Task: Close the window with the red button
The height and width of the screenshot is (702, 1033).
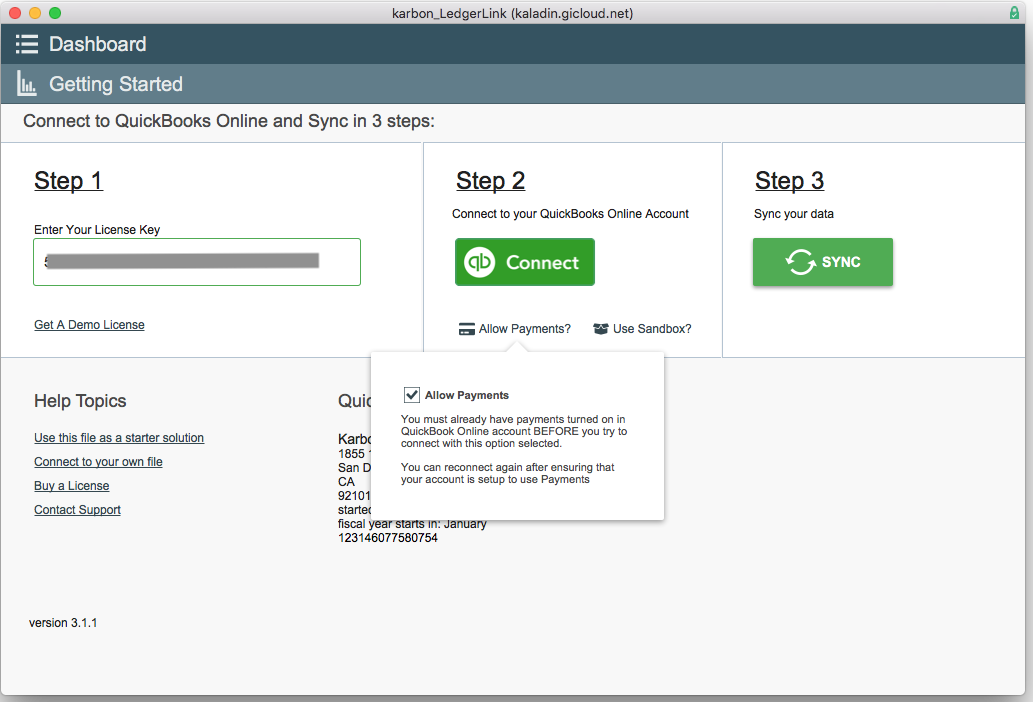Action: coord(16,13)
